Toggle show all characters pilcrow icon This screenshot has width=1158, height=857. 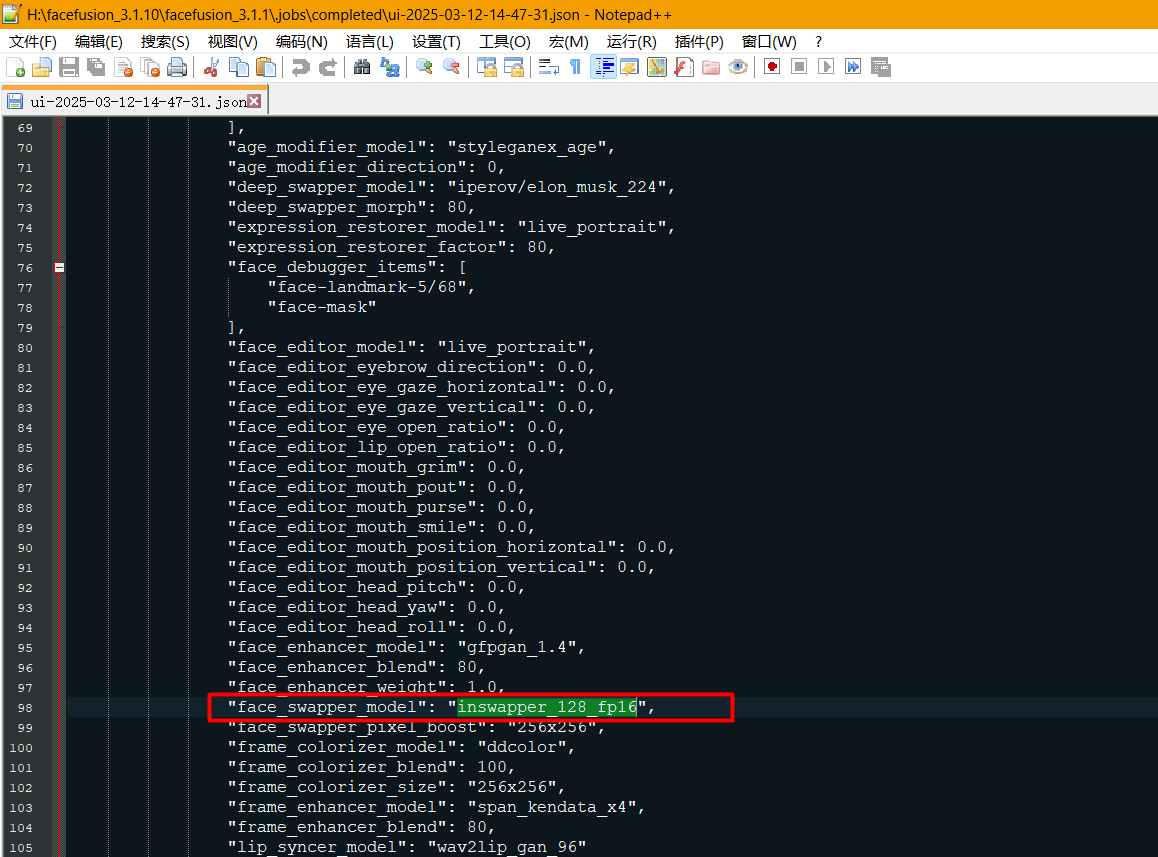575,67
